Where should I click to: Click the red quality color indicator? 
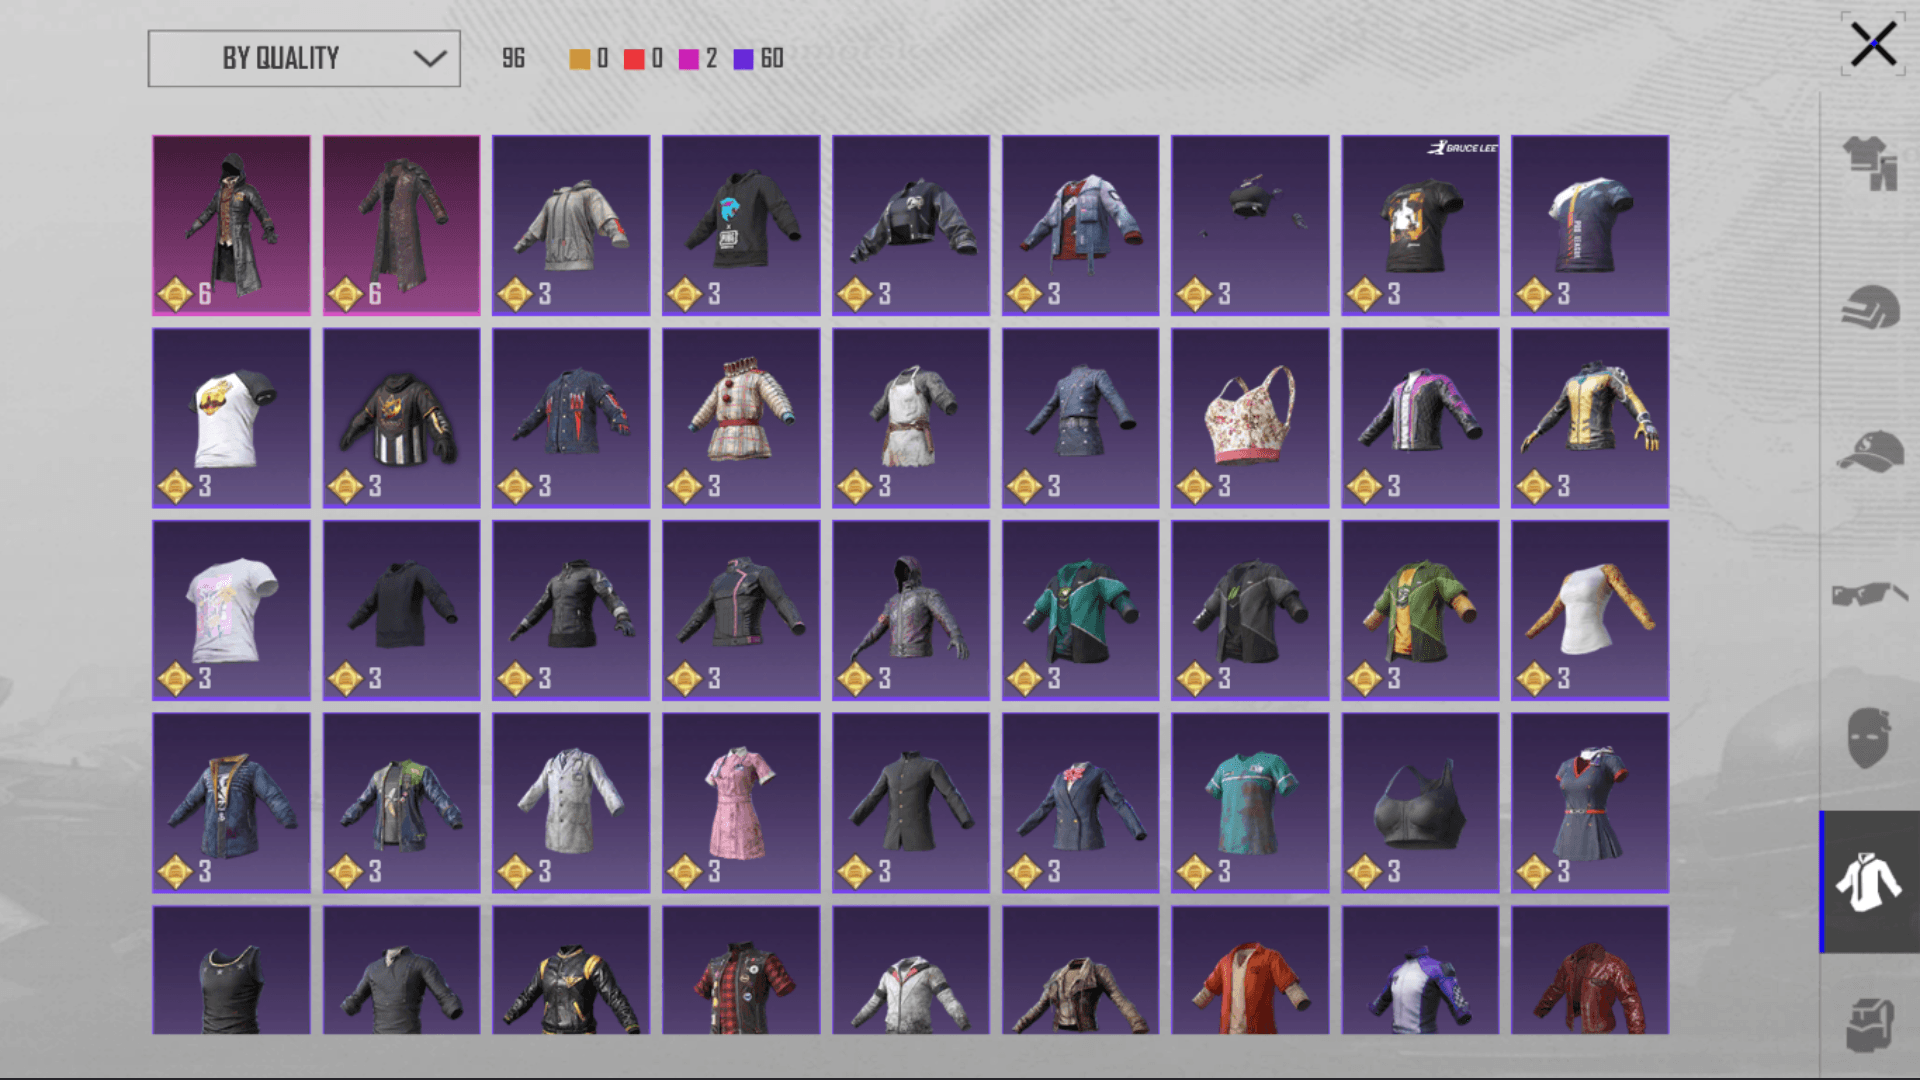pos(634,59)
